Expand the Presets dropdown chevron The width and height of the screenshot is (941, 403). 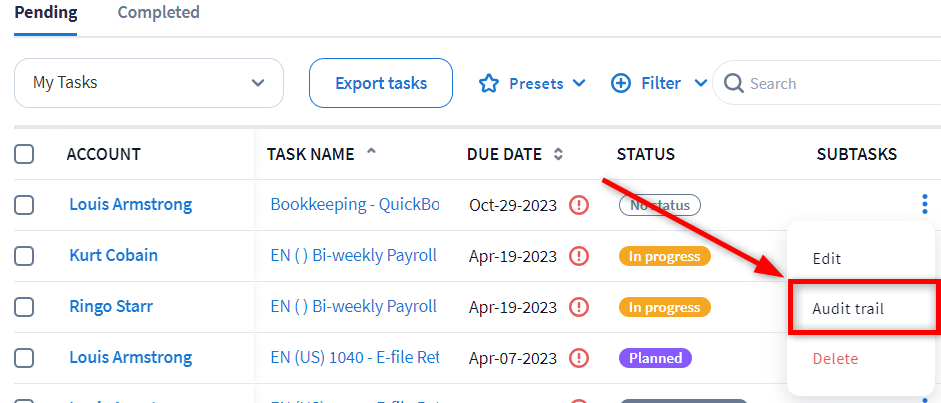(579, 84)
